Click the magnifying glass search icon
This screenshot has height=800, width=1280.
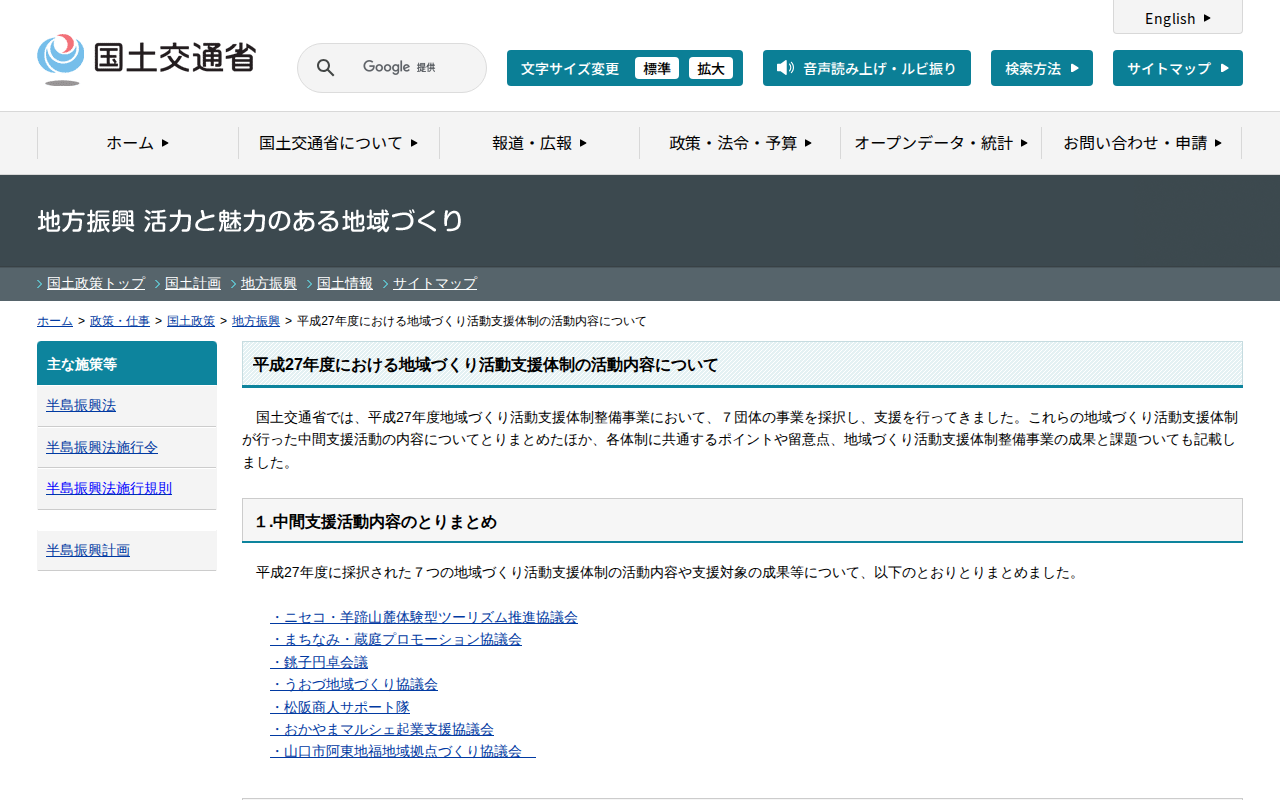click(325, 68)
